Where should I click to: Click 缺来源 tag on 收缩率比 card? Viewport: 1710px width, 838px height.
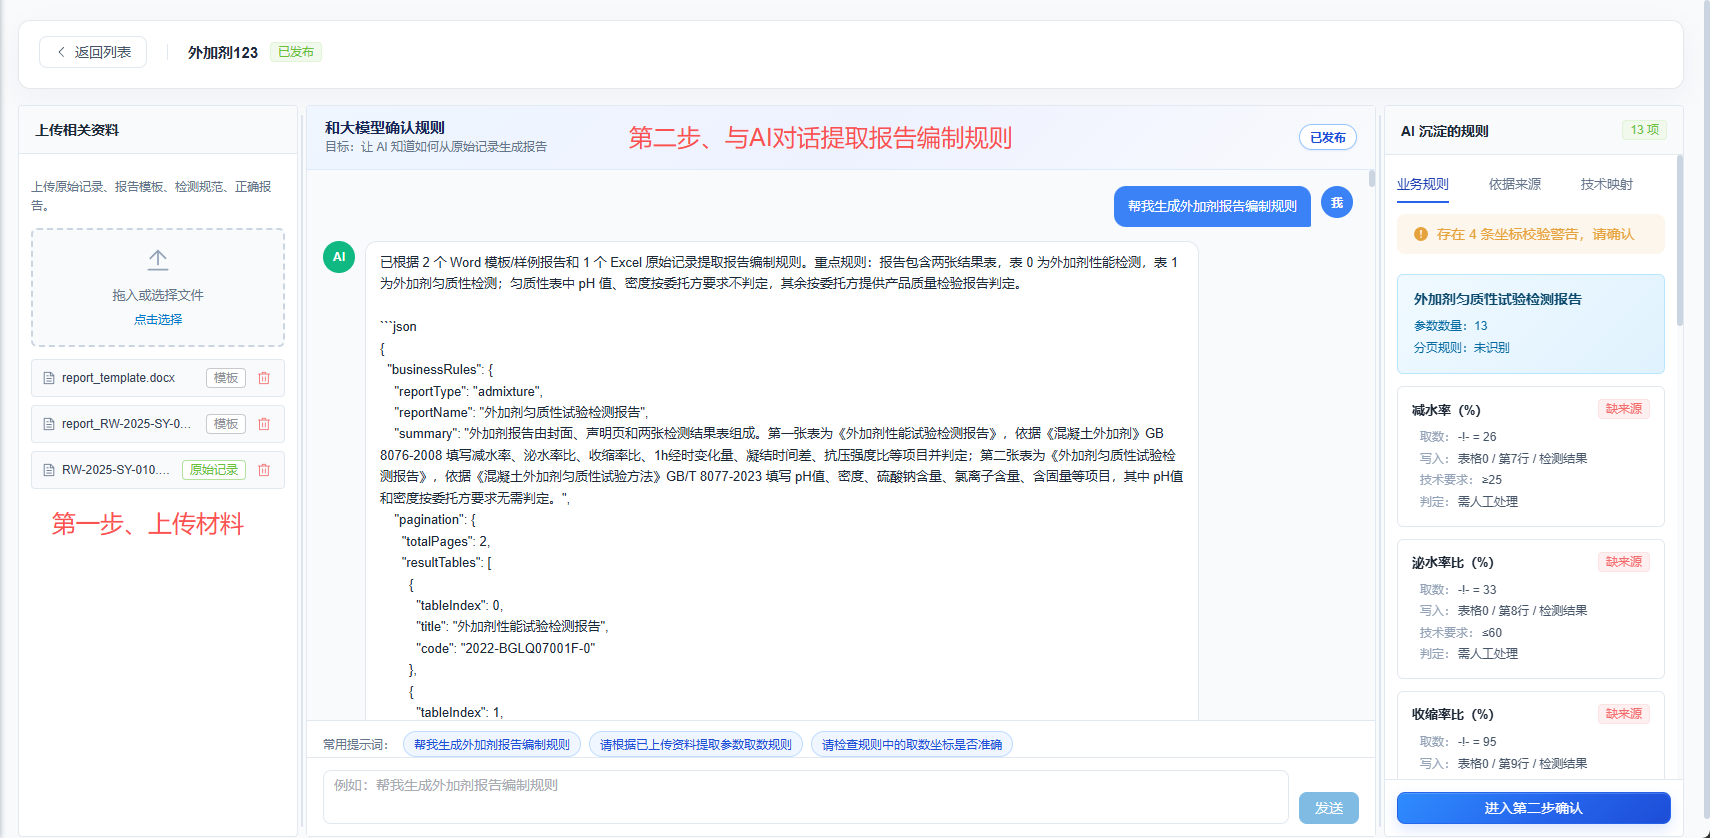[1624, 714]
